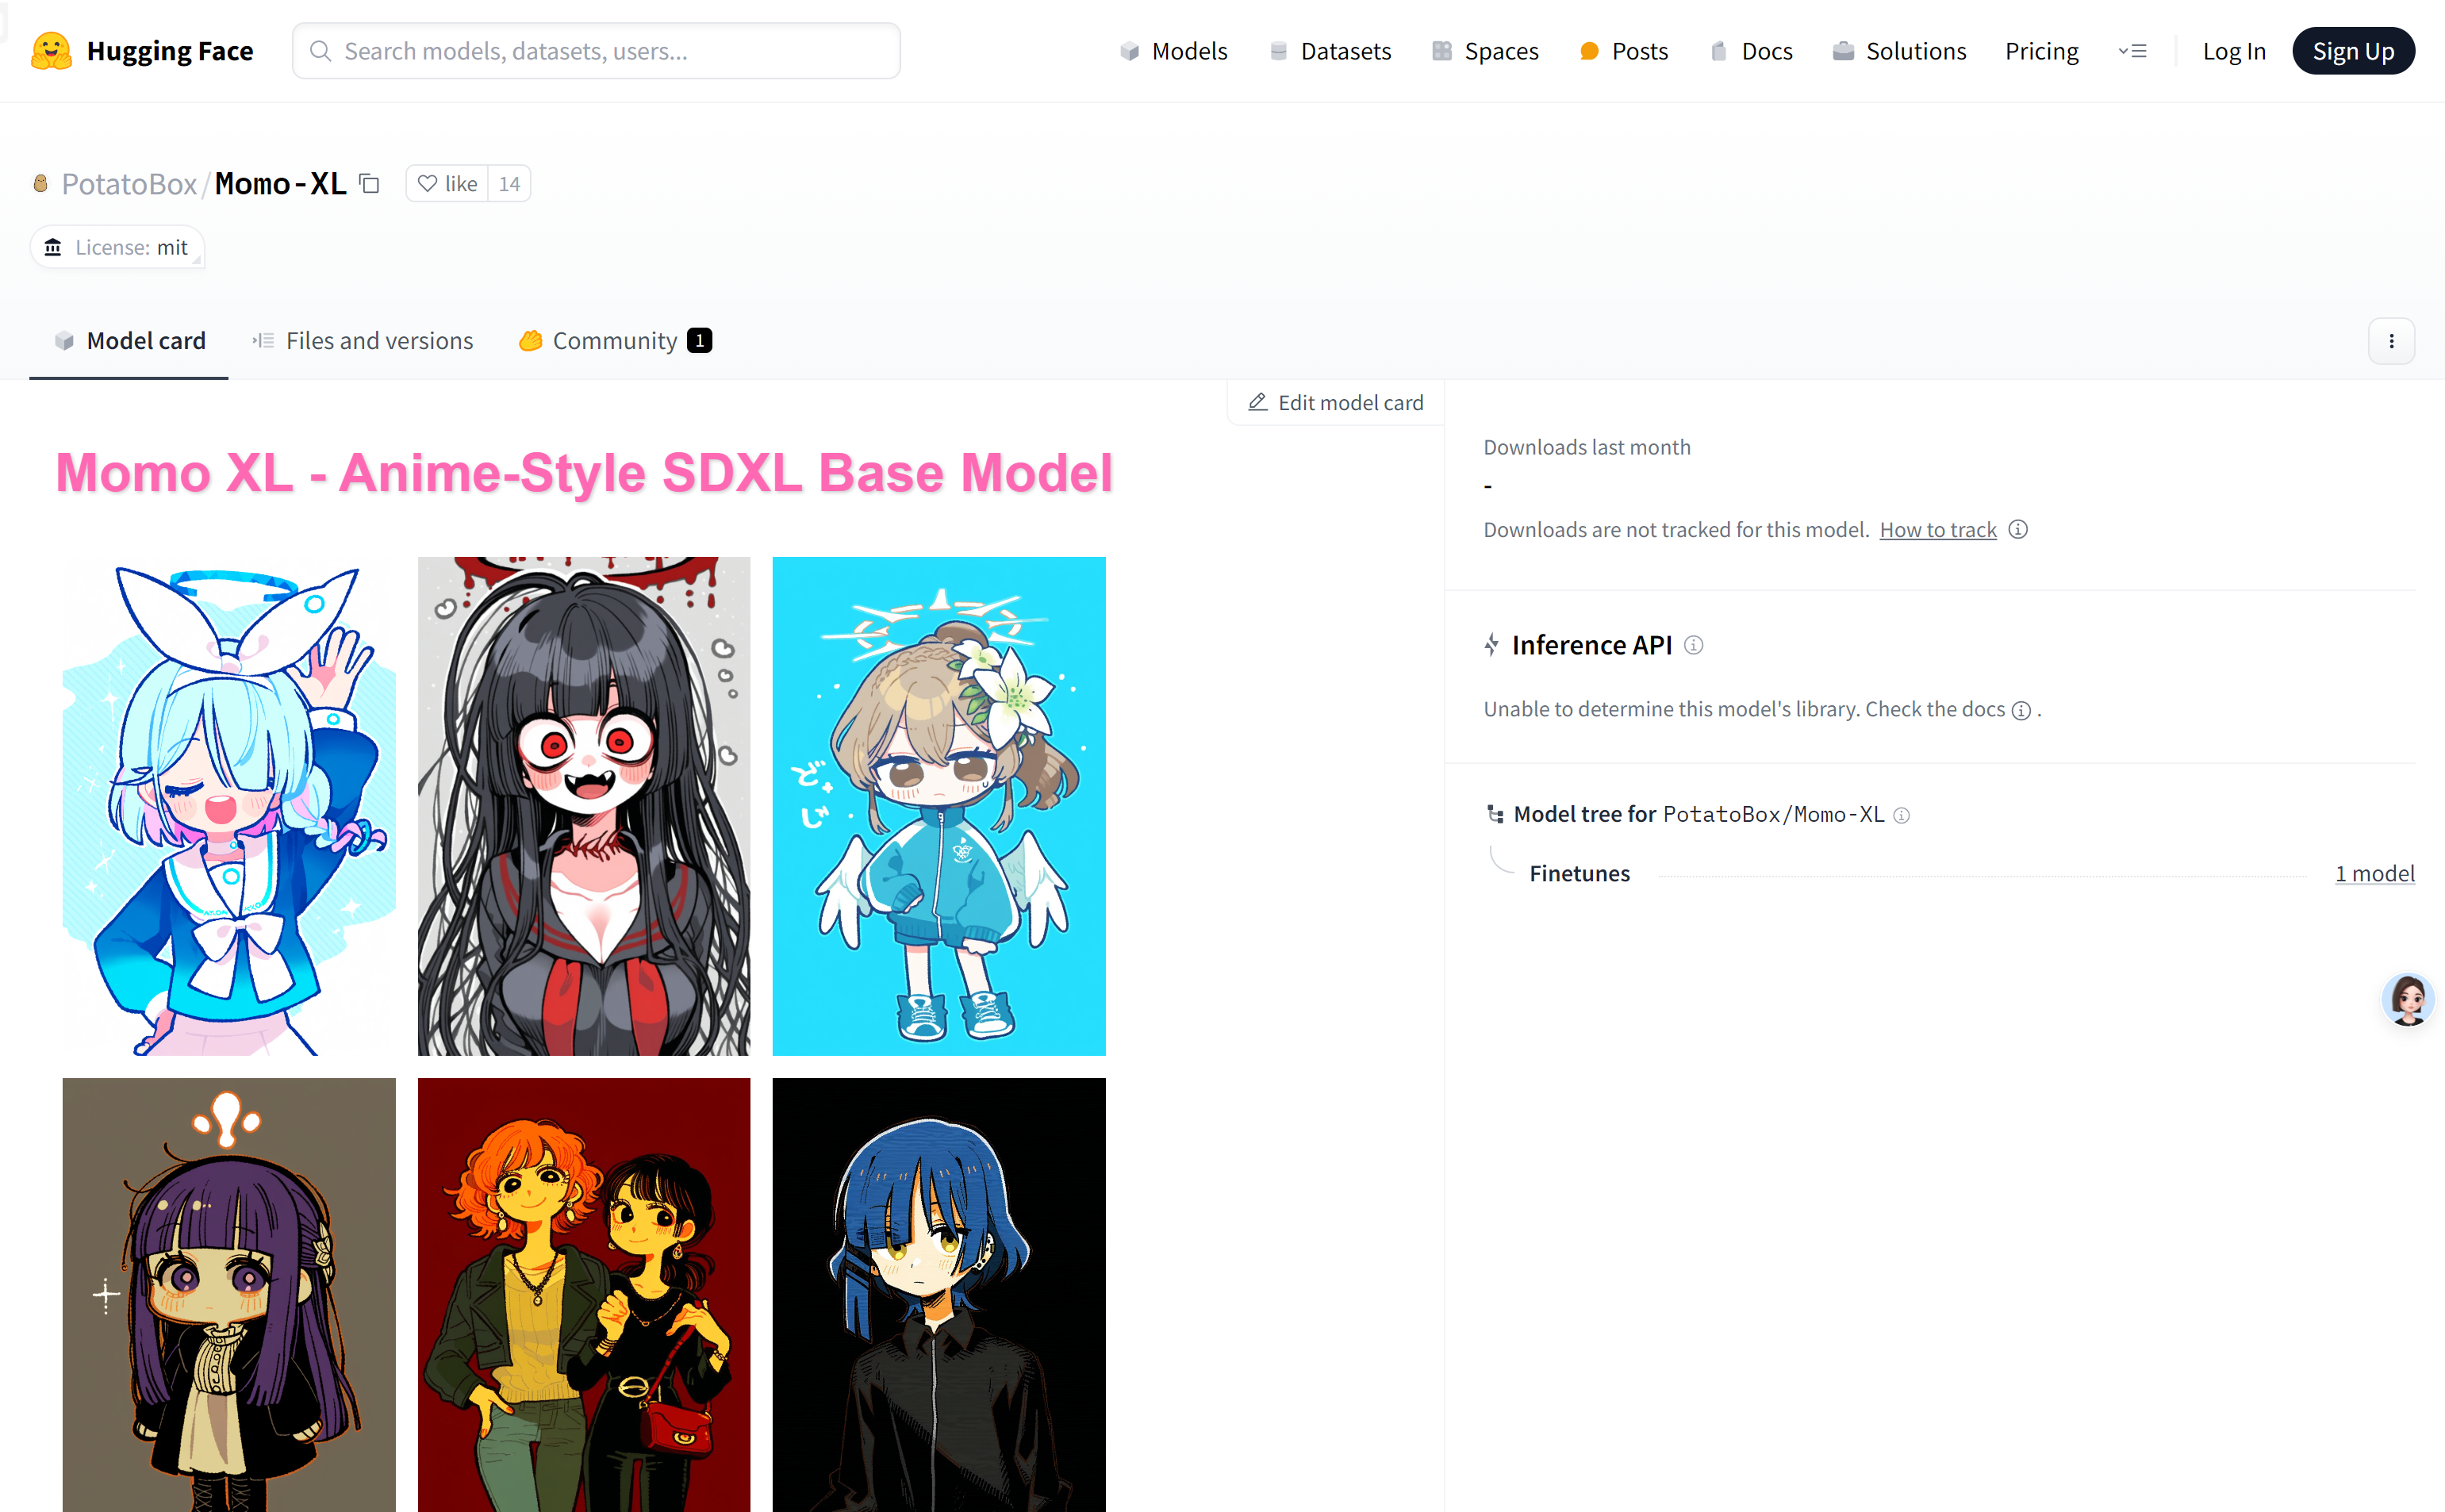The image size is (2445, 1512).
Task: Click the info icon beside Model tree heading
Action: point(1902,815)
